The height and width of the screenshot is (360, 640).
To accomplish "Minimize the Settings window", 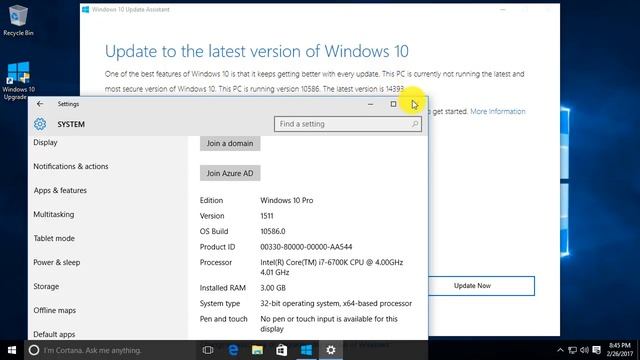I will click(371, 104).
